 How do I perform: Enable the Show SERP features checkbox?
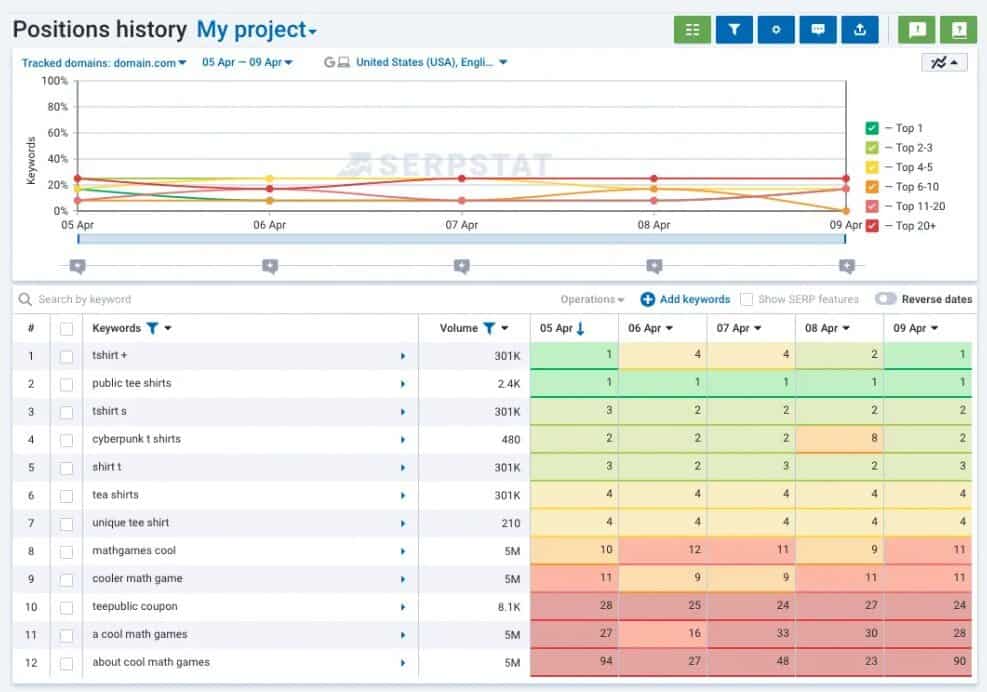pos(747,299)
